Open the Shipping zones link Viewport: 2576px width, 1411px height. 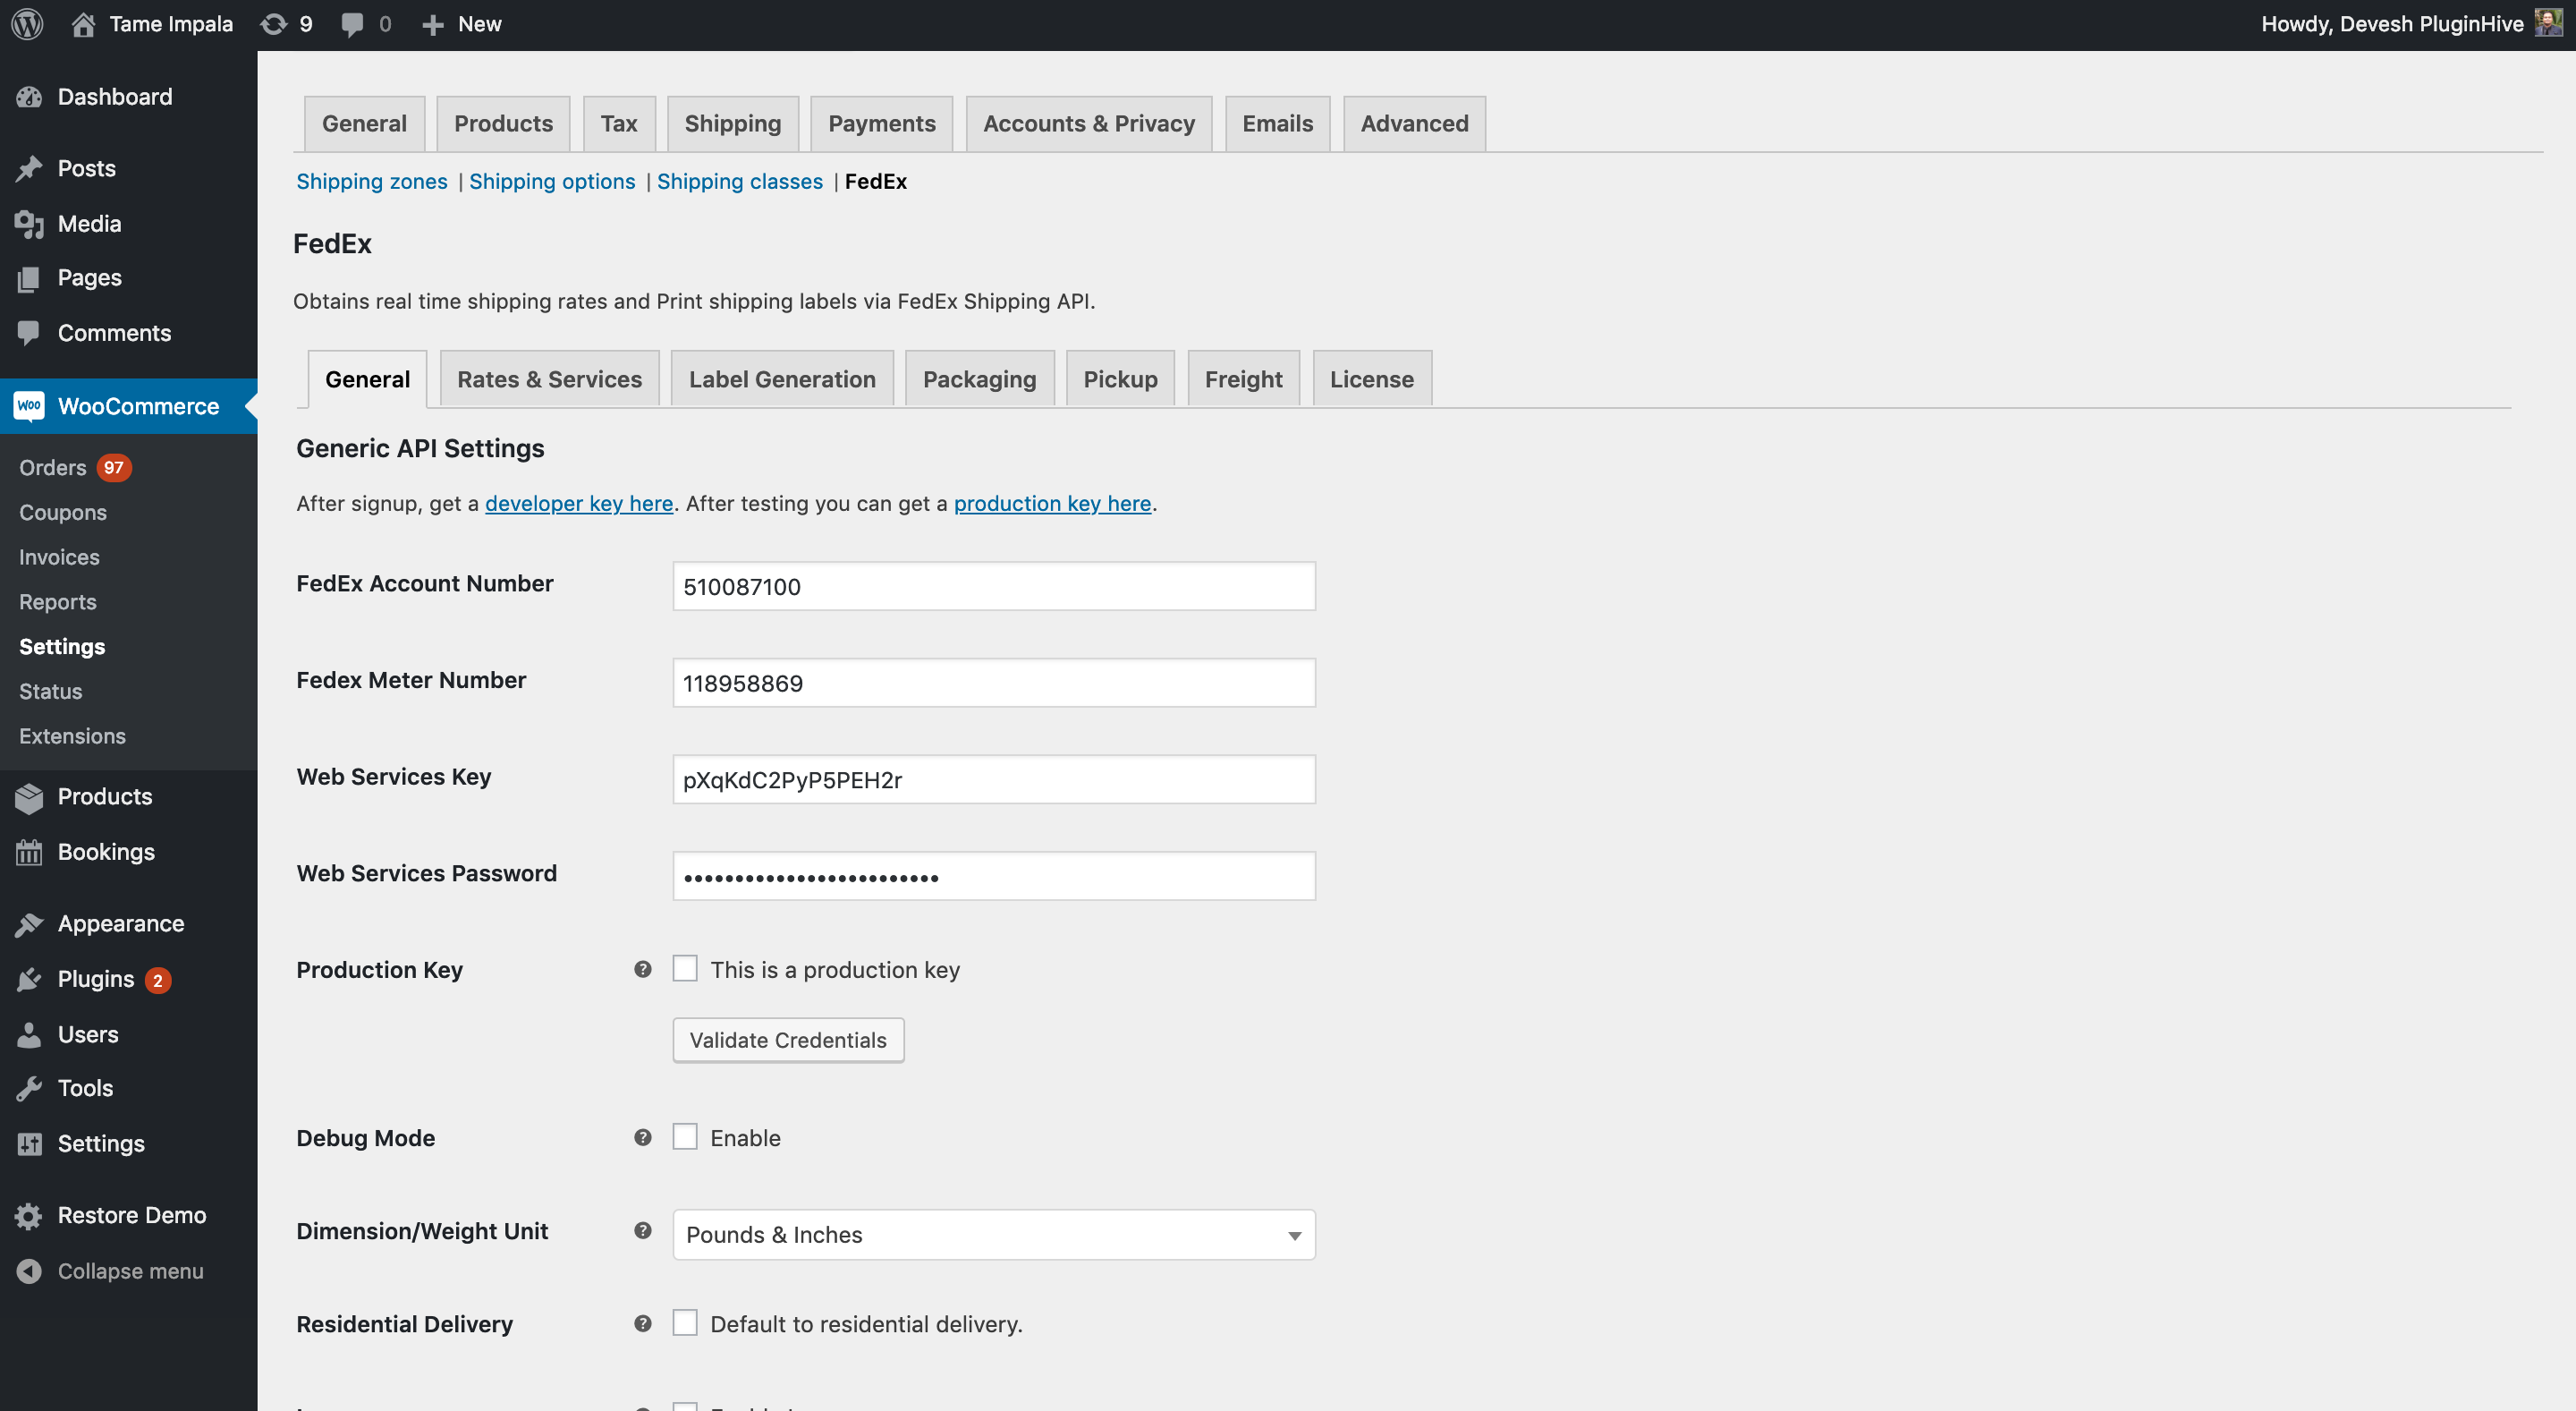pyautogui.click(x=372, y=181)
